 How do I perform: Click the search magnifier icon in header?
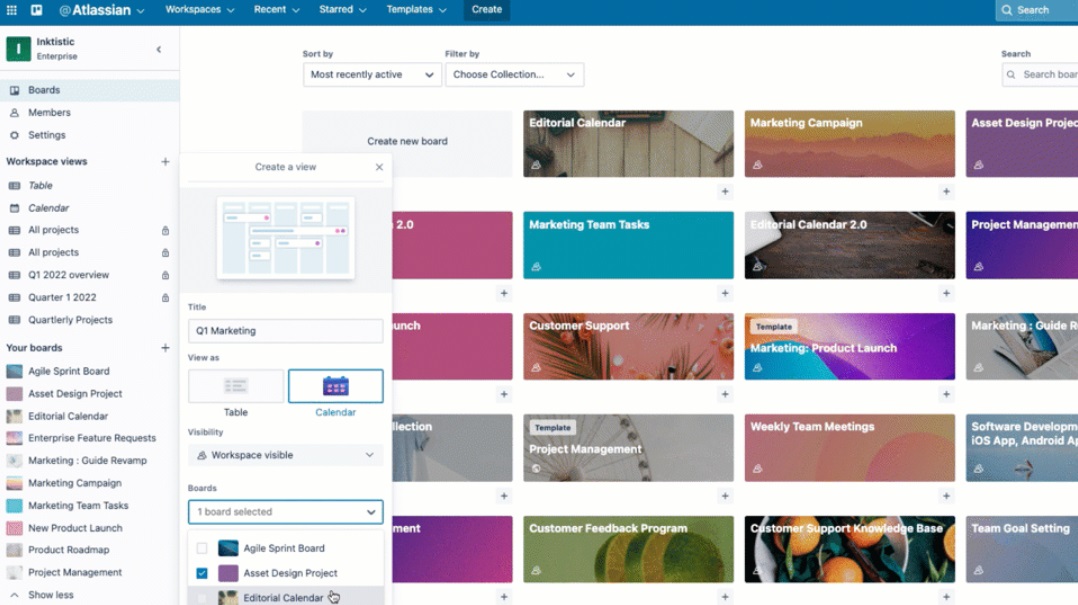pyautogui.click(x=1006, y=10)
